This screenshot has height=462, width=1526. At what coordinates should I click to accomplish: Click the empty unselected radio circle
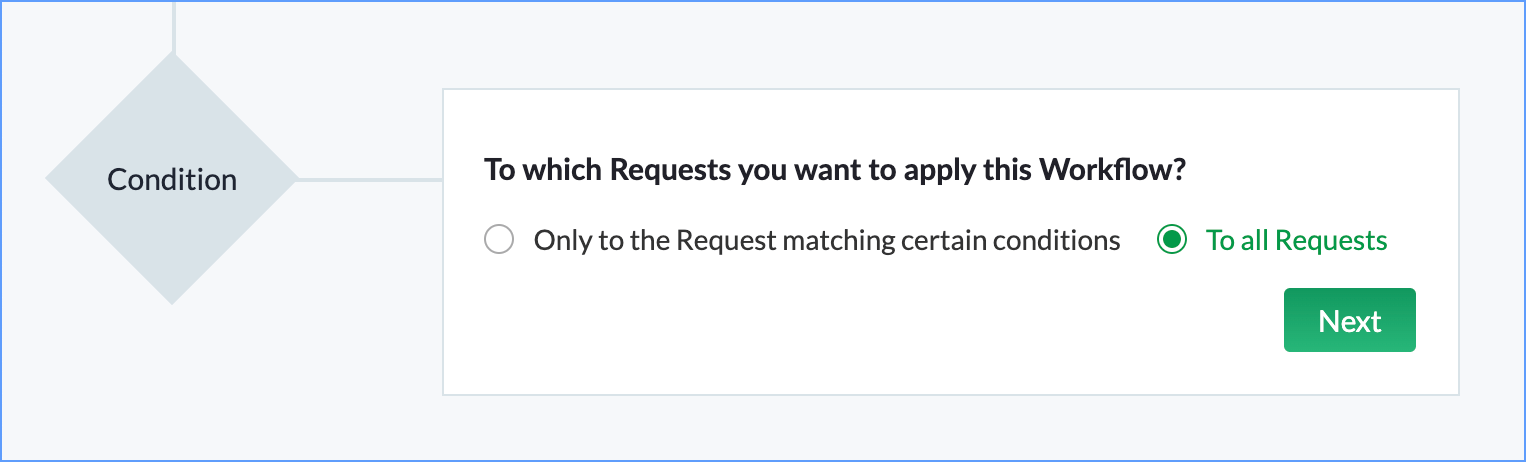499,240
